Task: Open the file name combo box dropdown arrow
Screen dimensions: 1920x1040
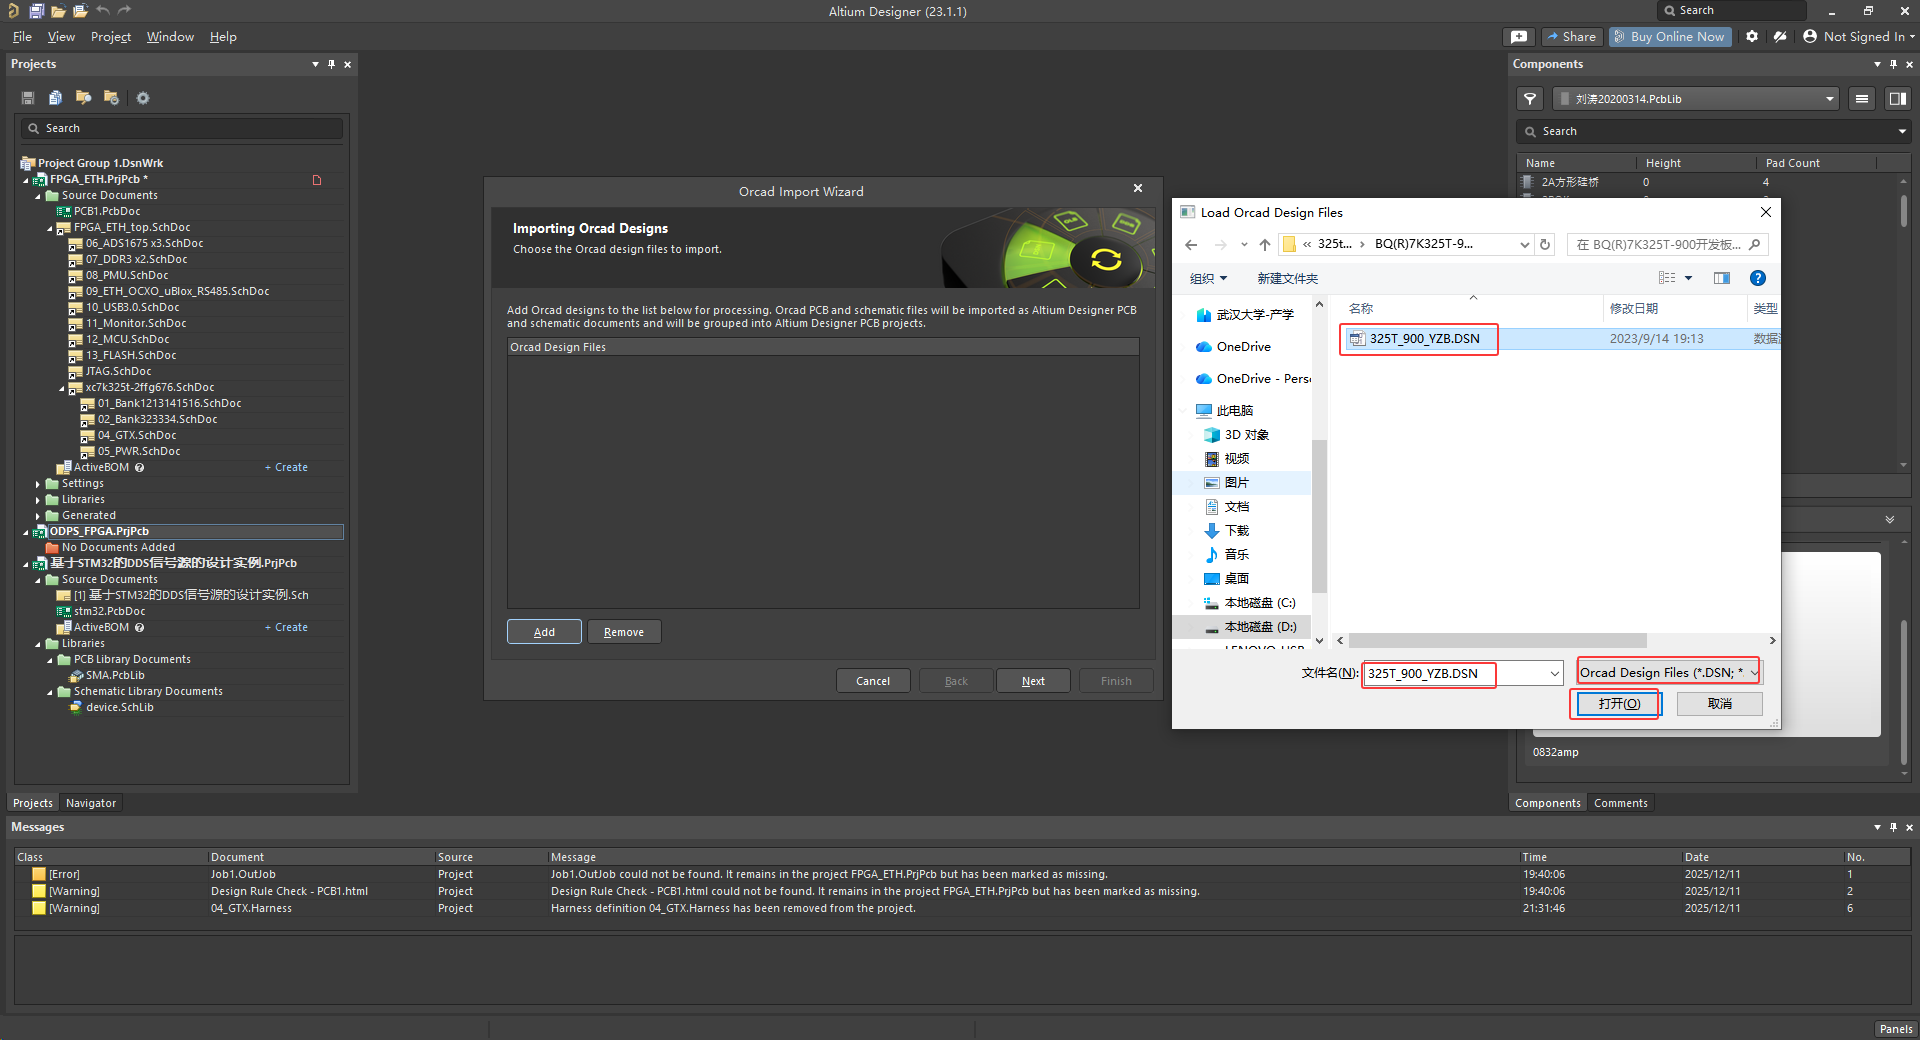Action: (1554, 674)
